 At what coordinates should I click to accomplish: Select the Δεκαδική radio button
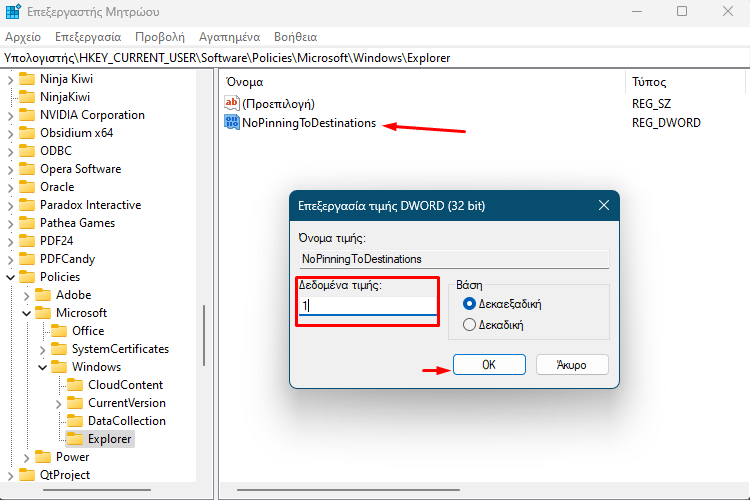coord(469,325)
